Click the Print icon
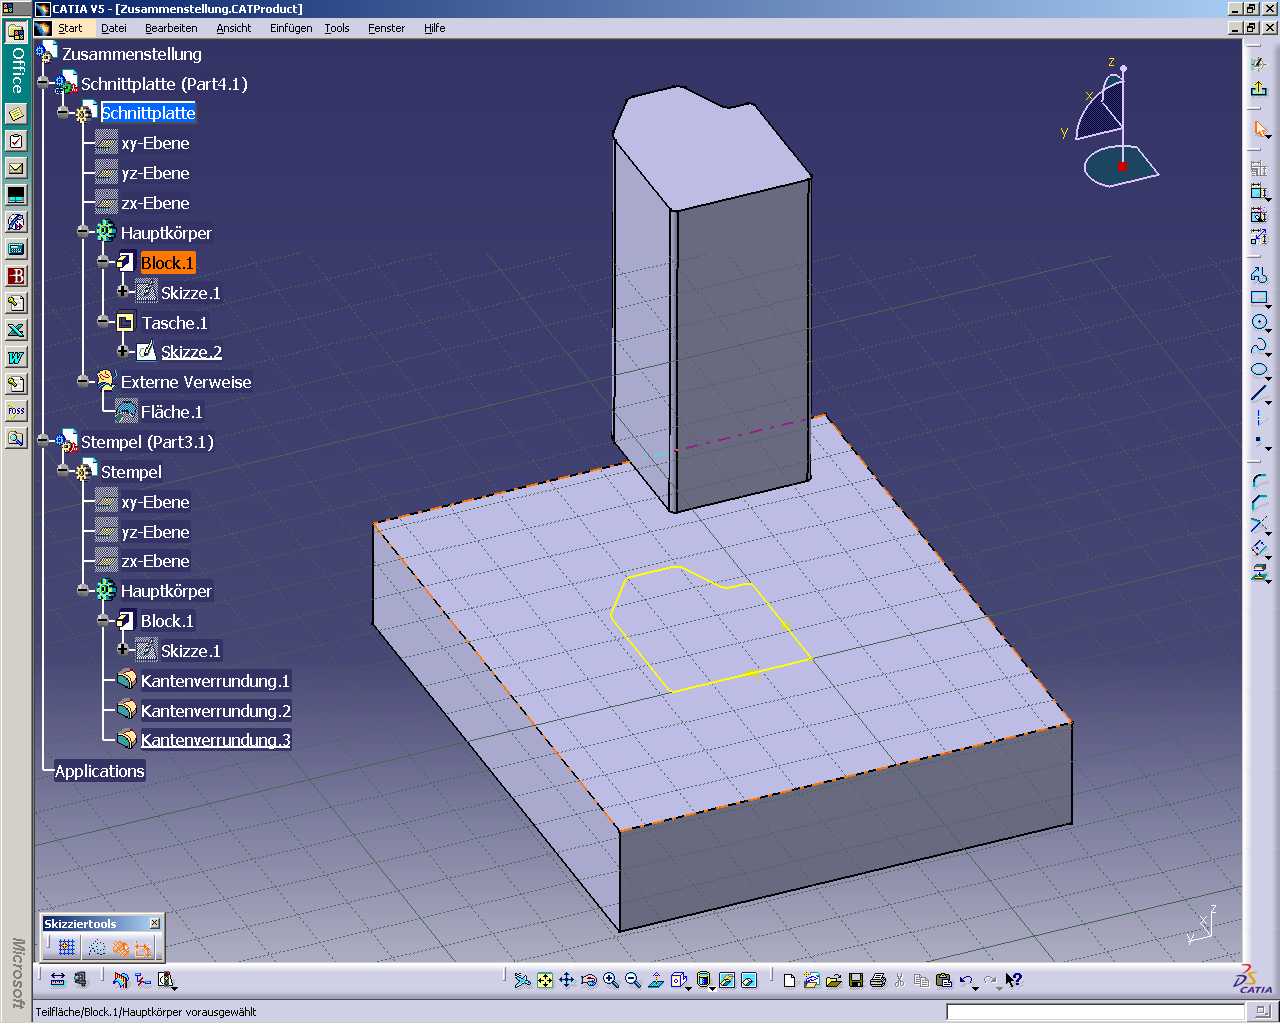1280x1024 pixels. [878, 980]
